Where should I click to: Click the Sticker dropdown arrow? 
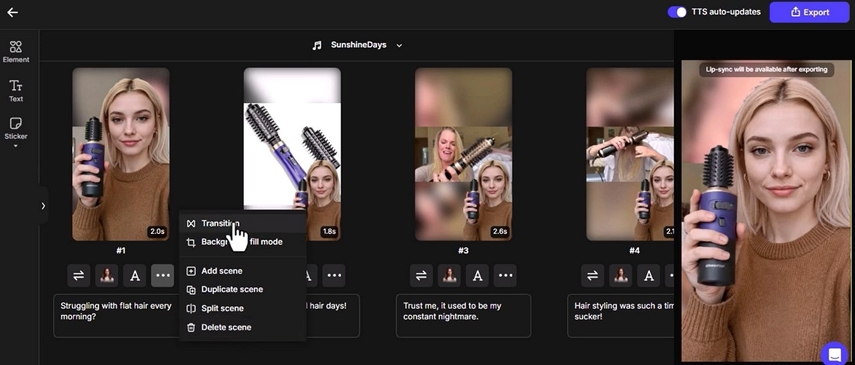16,146
